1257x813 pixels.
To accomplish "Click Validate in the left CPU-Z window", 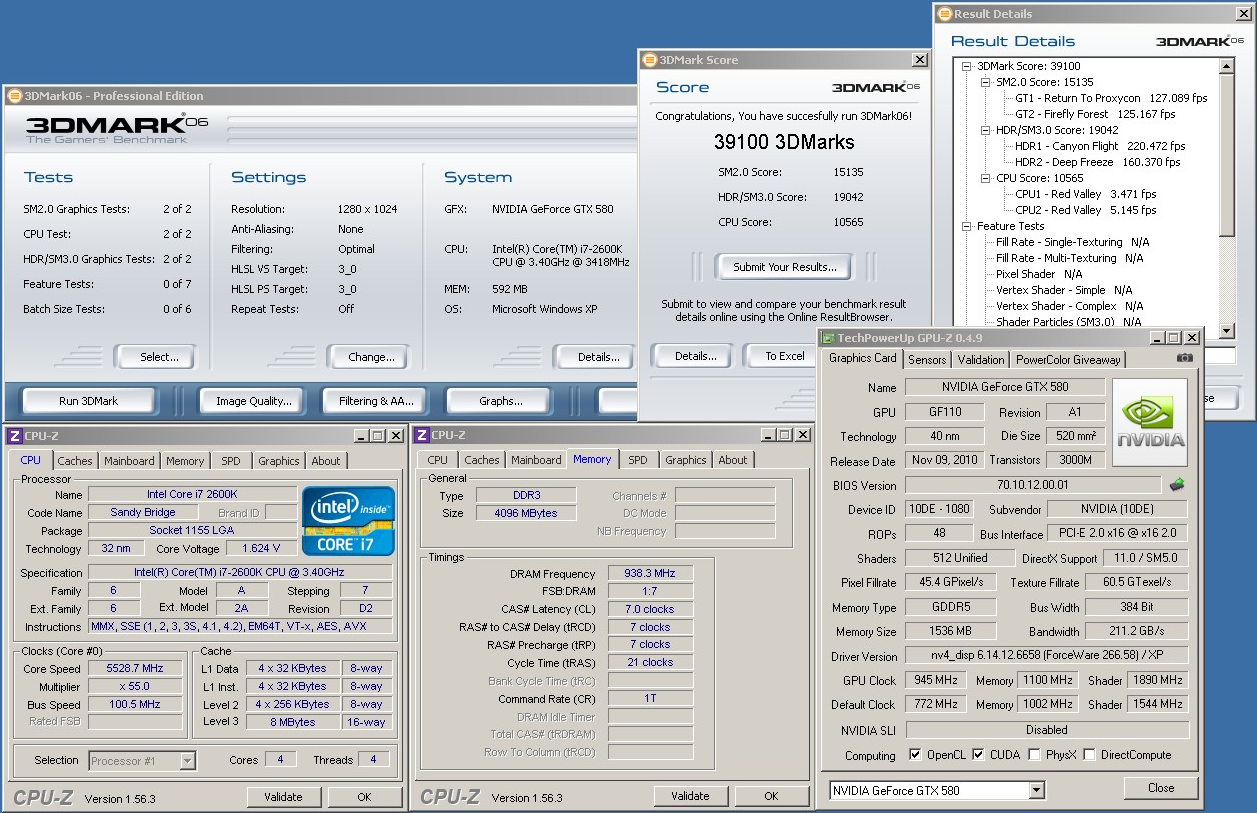I will [283, 797].
